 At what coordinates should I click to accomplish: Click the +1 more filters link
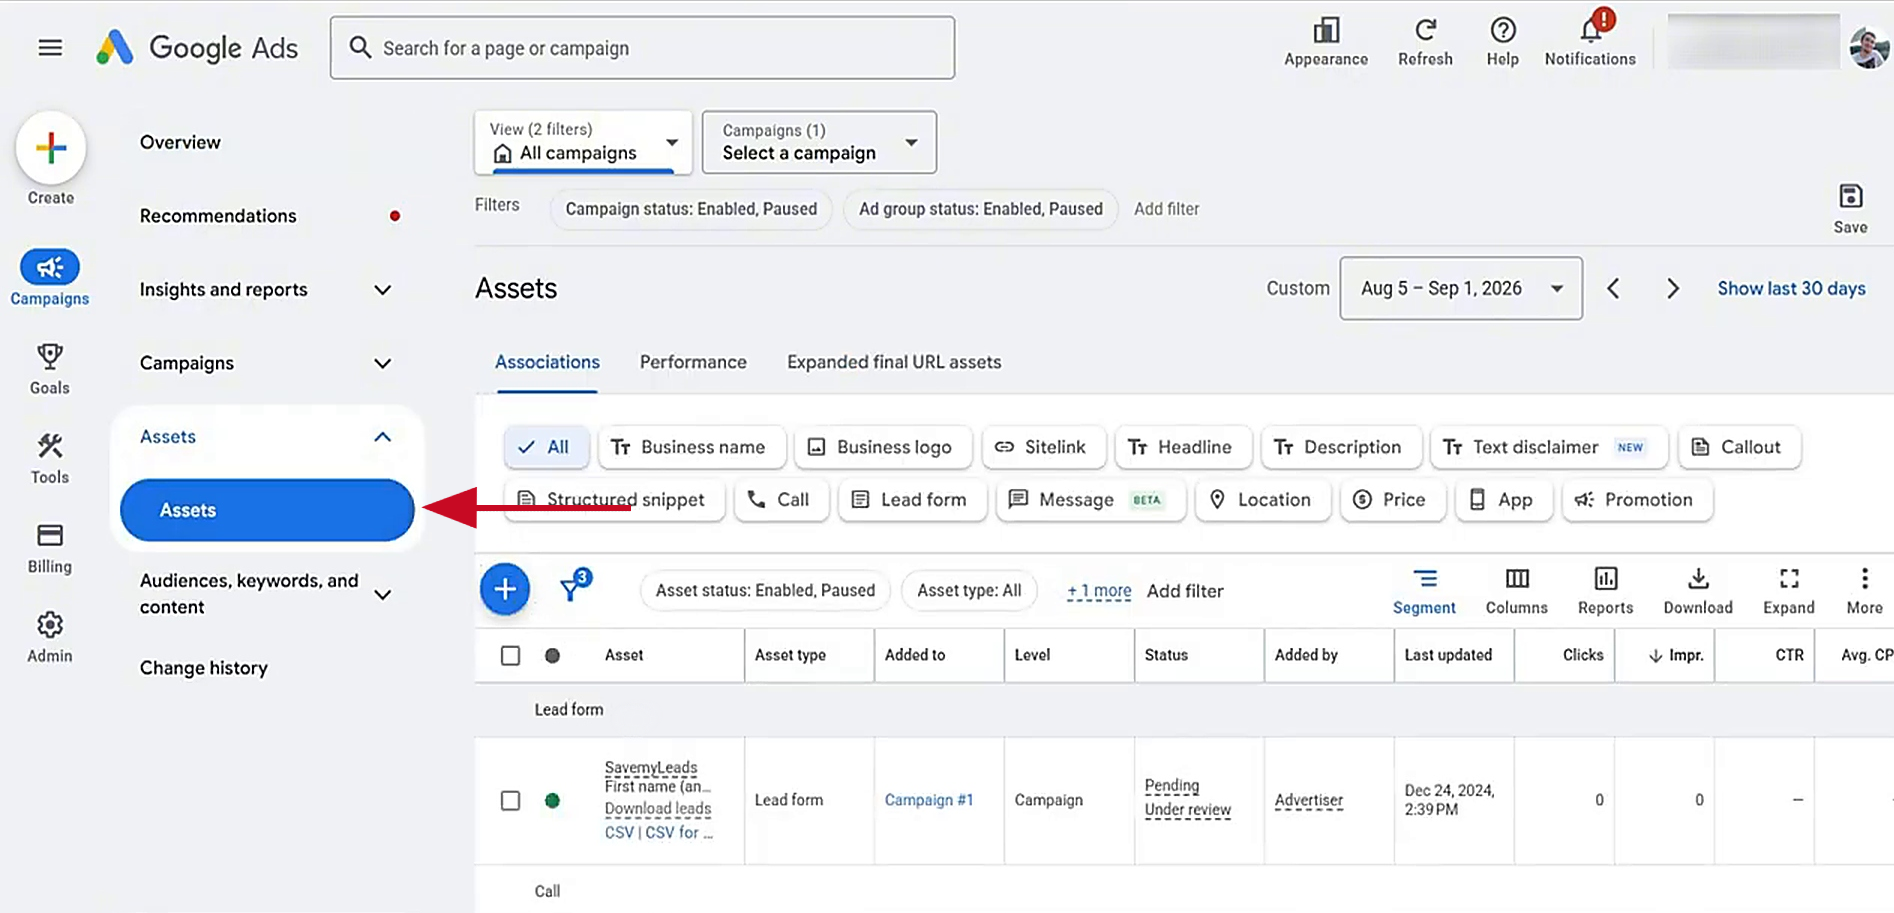1098,591
